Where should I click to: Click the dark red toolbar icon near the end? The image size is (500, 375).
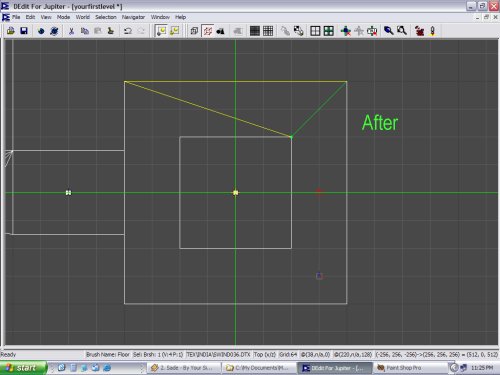pyautogui.click(x=419, y=31)
